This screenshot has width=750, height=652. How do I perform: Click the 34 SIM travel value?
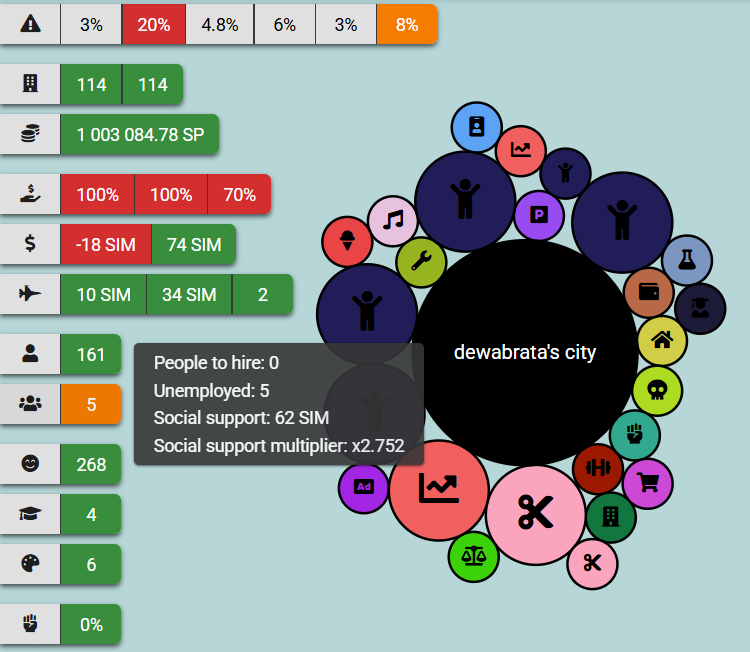coord(189,294)
